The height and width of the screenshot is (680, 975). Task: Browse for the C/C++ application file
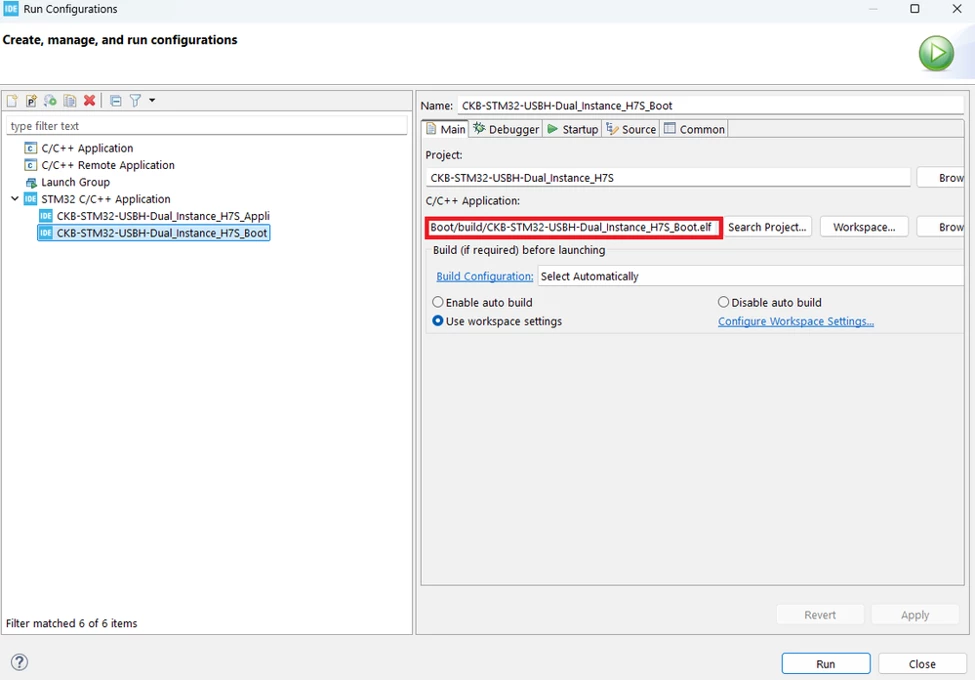tap(941, 227)
